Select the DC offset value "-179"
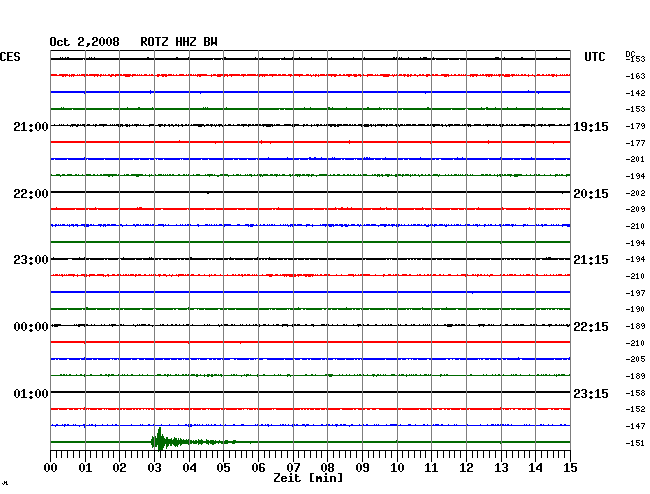The image size is (650, 494). [635, 126]
